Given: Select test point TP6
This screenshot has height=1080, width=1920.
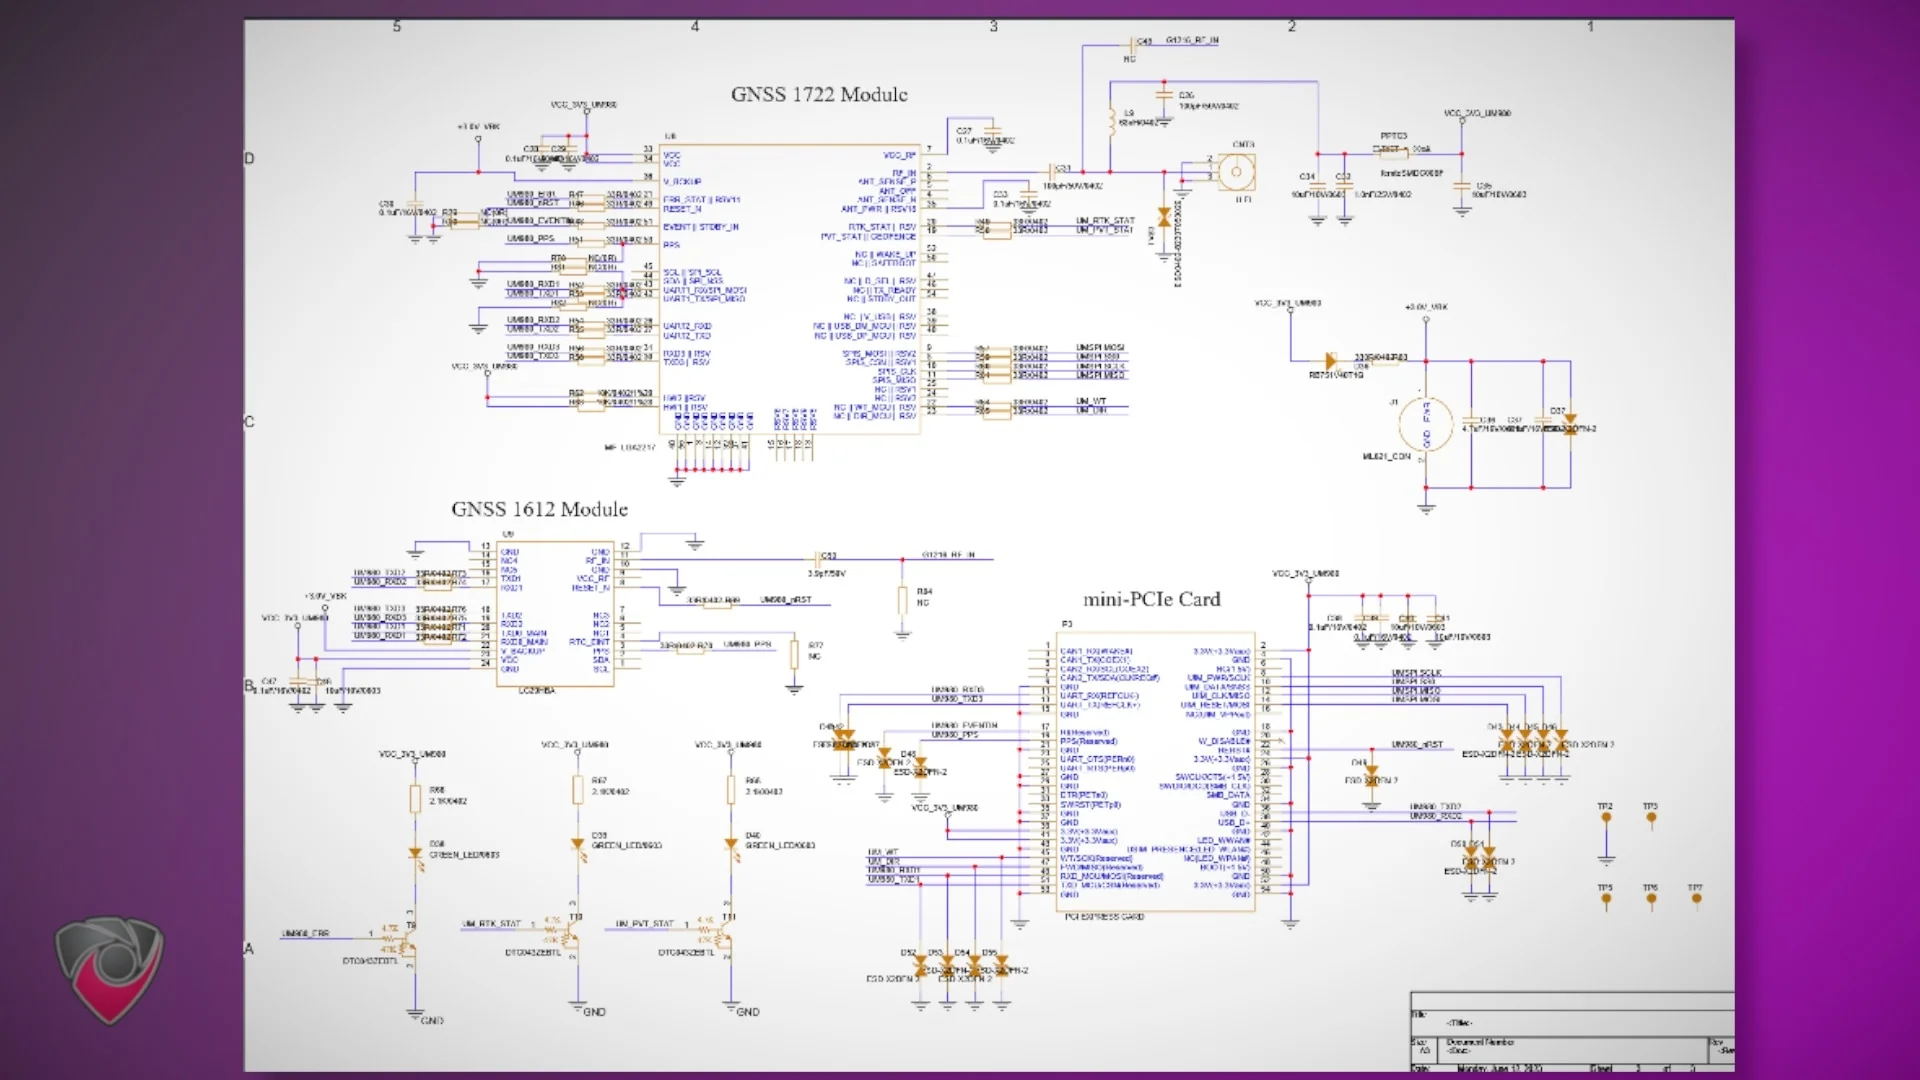Looking at the screenshot, I should tap(1651, 898).
